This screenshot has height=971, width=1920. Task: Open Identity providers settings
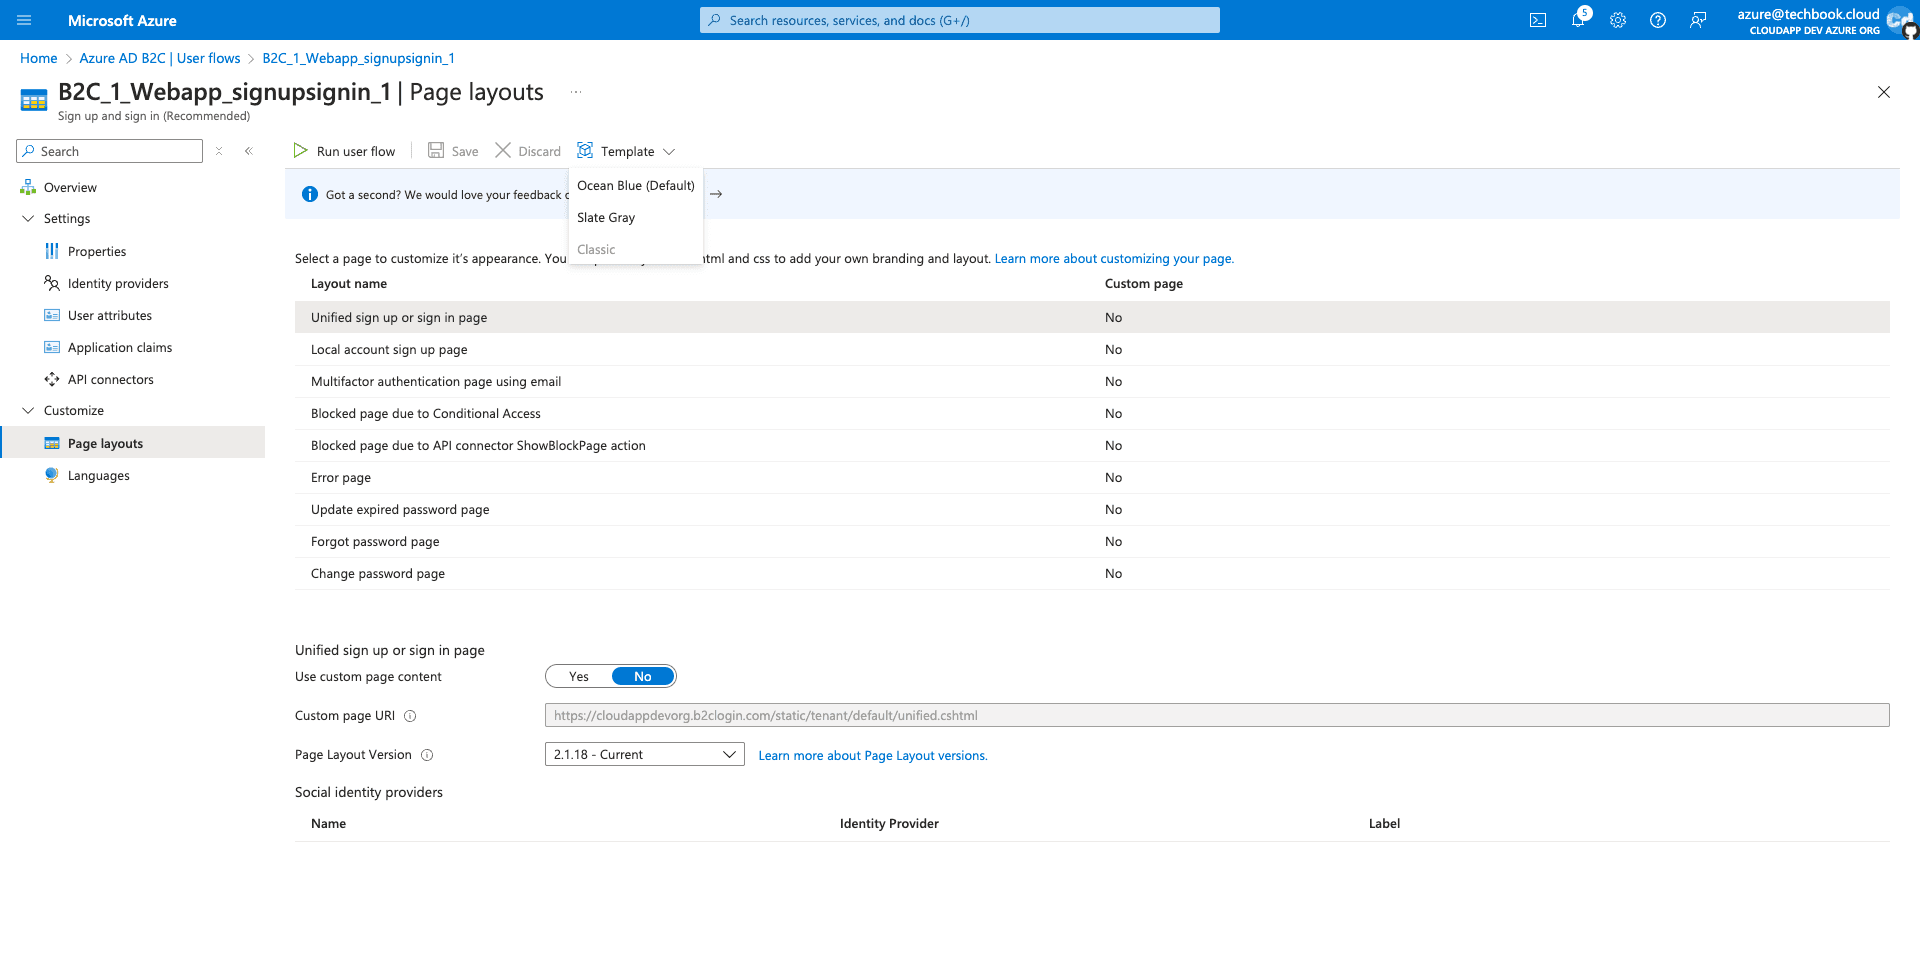coord(117,283)
